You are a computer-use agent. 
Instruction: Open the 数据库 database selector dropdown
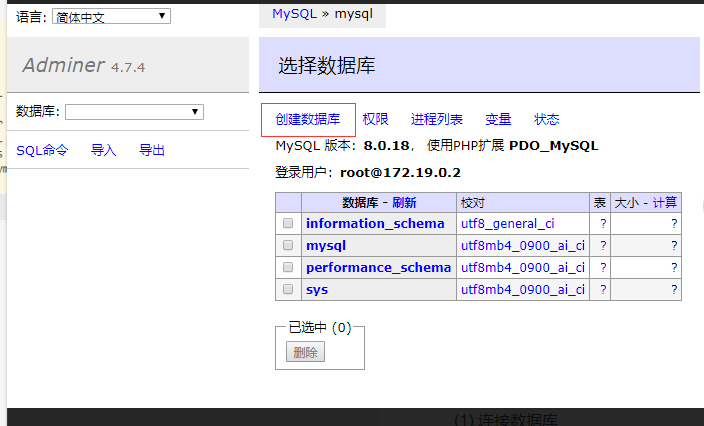[134, 112]
